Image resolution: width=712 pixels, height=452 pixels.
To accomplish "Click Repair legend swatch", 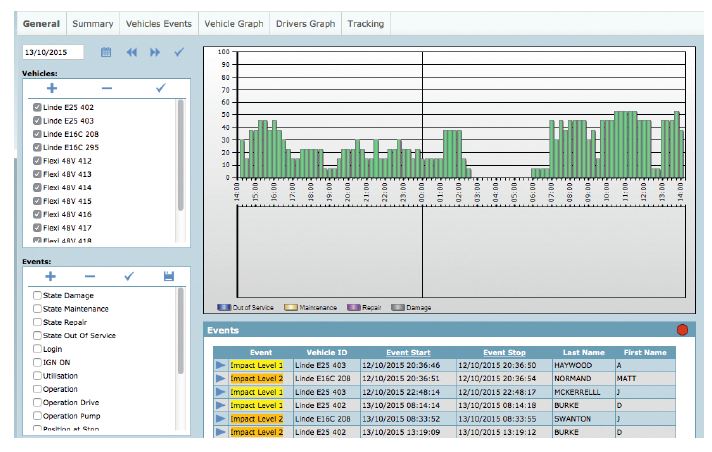I will [x=353, y=308].
